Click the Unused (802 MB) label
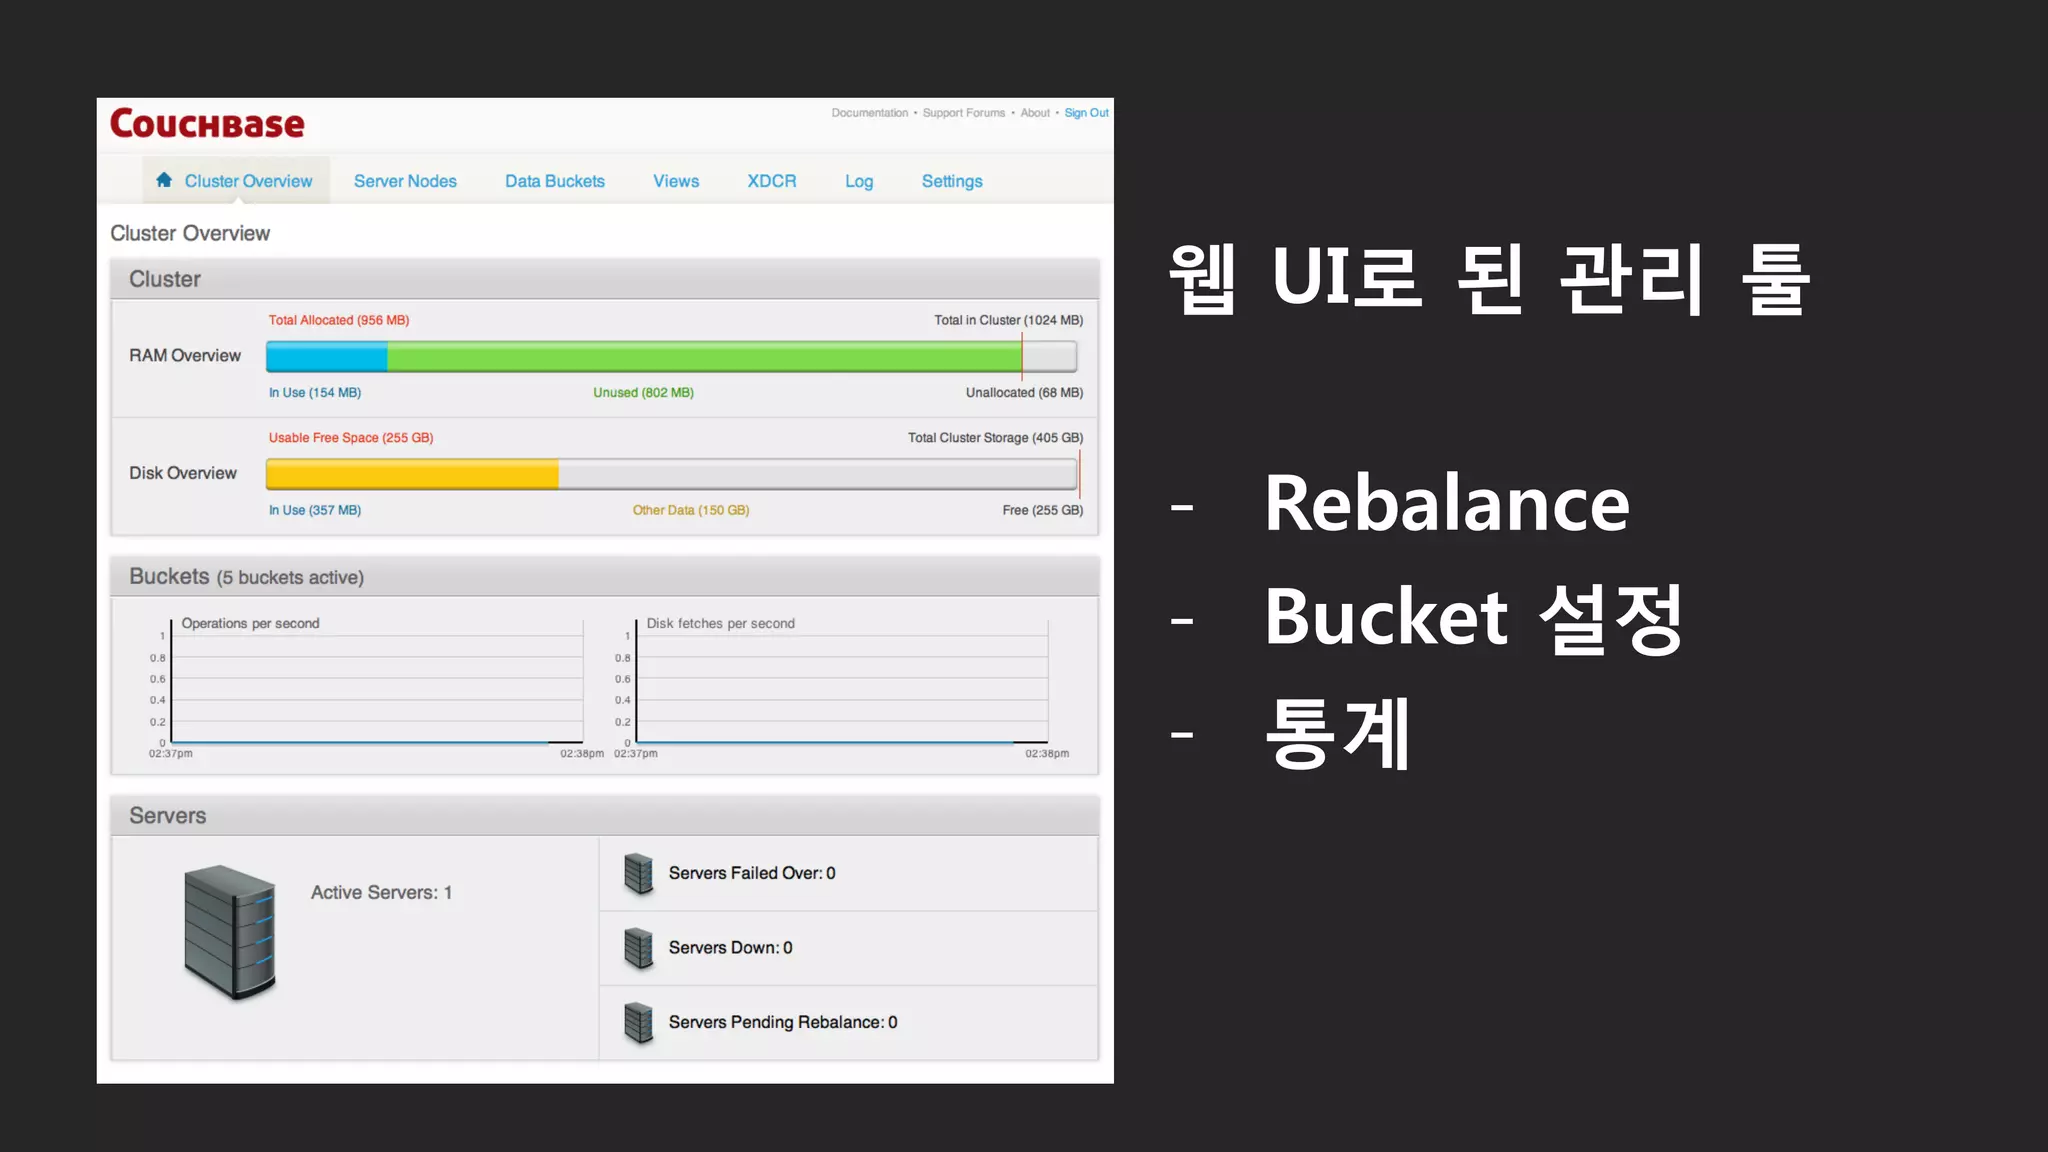The image size is (2048, 1152). (643, 393)
